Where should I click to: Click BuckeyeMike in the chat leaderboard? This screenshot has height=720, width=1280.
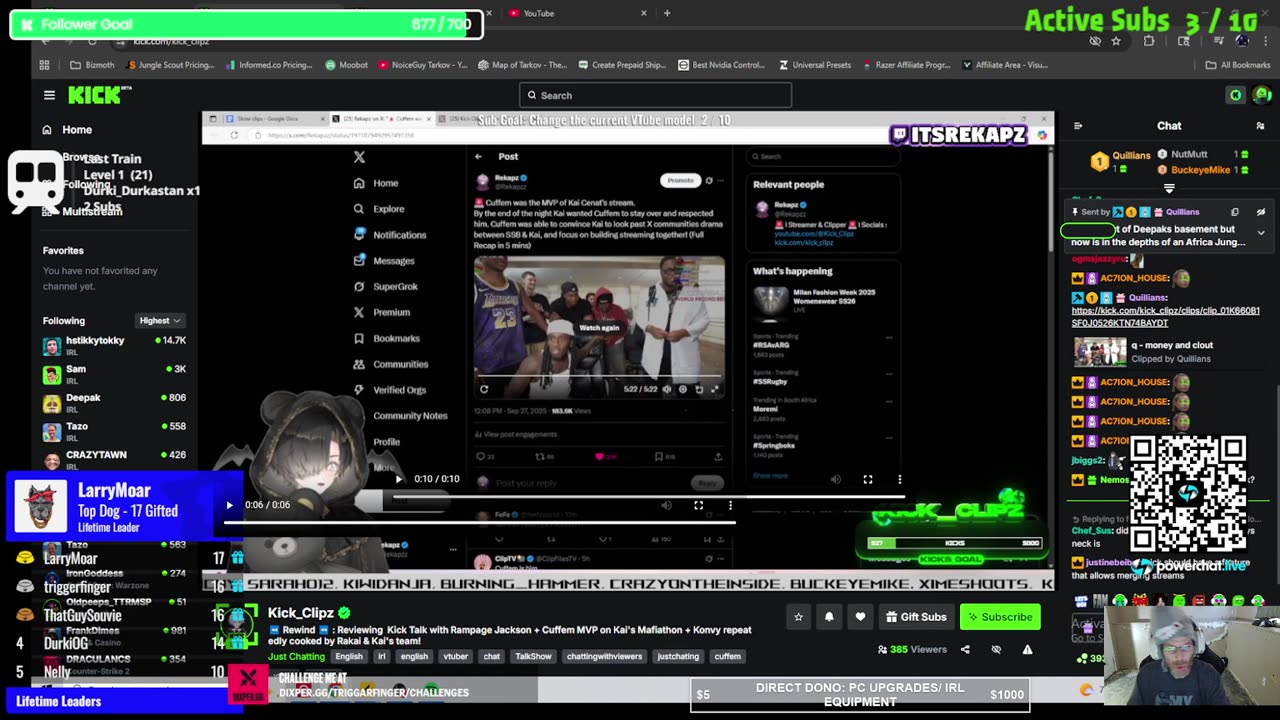[1200, 170]
